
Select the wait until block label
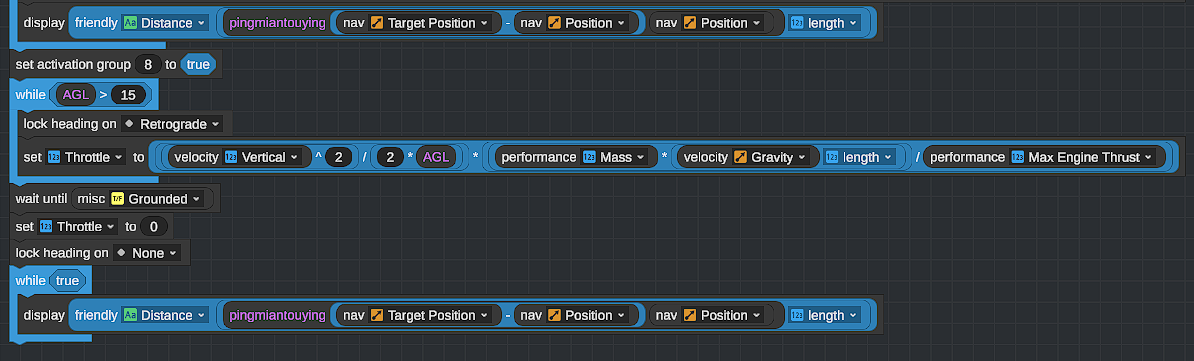(x=41, y=200)
